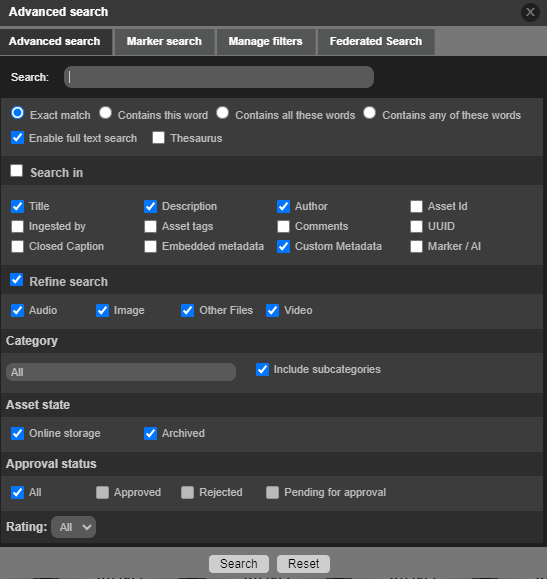This screenshot has height=579, width=547.
Task: Select the Contains this word option
Action: tap(106, 113)
